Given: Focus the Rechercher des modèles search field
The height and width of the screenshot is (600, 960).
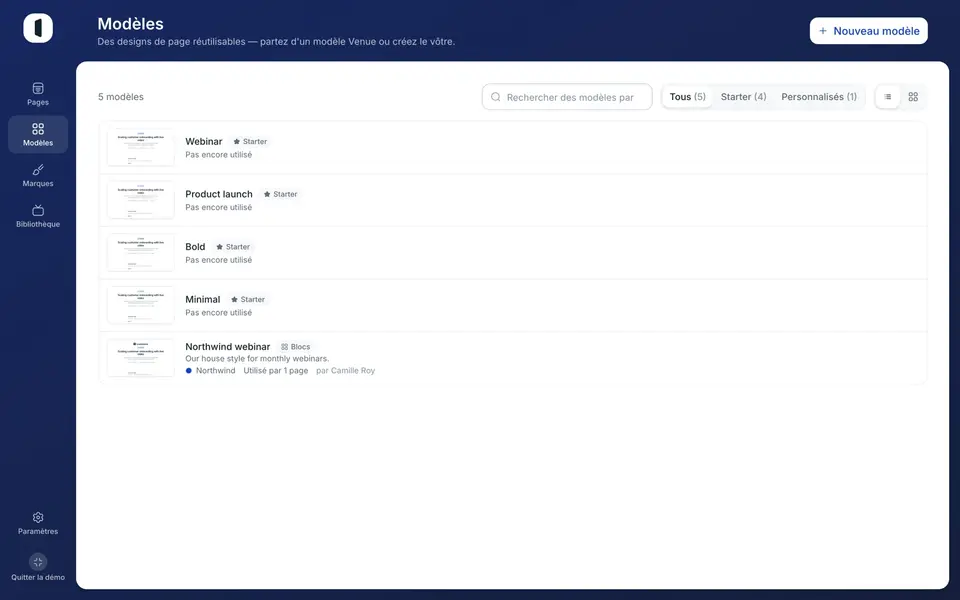Looking at the screenshot, I should (567, 97).
